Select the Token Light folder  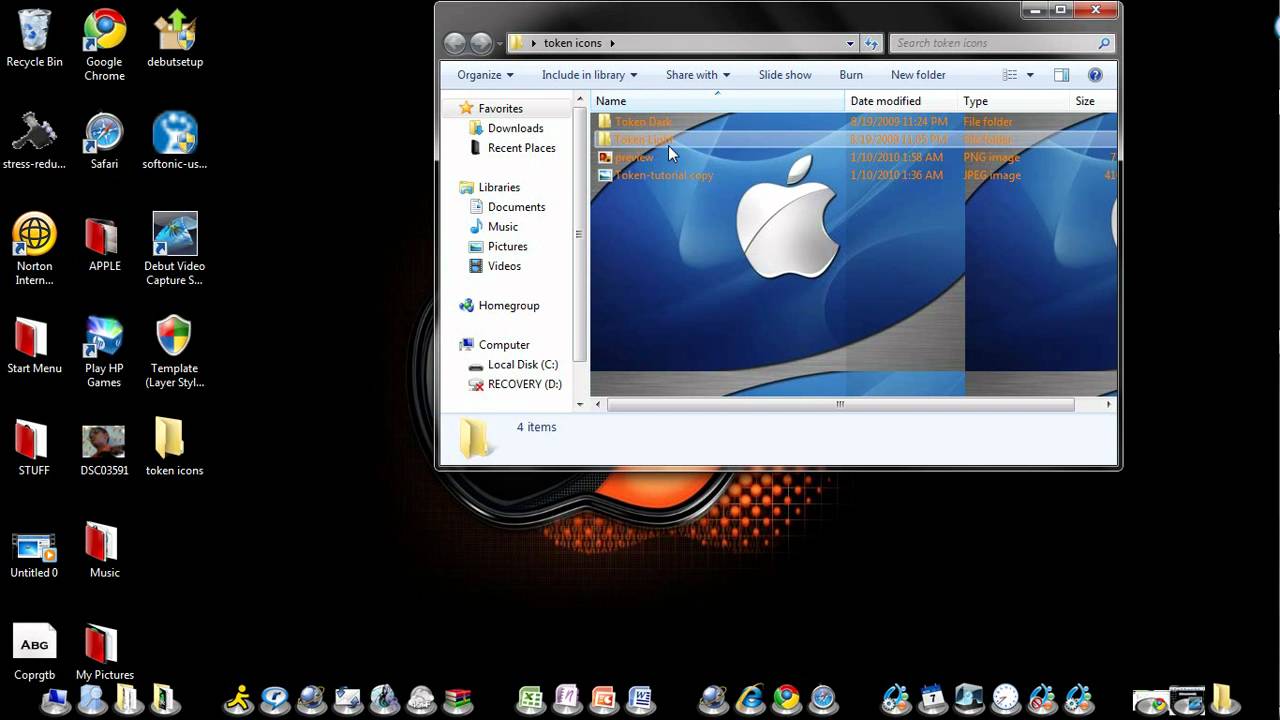(643, 140)
